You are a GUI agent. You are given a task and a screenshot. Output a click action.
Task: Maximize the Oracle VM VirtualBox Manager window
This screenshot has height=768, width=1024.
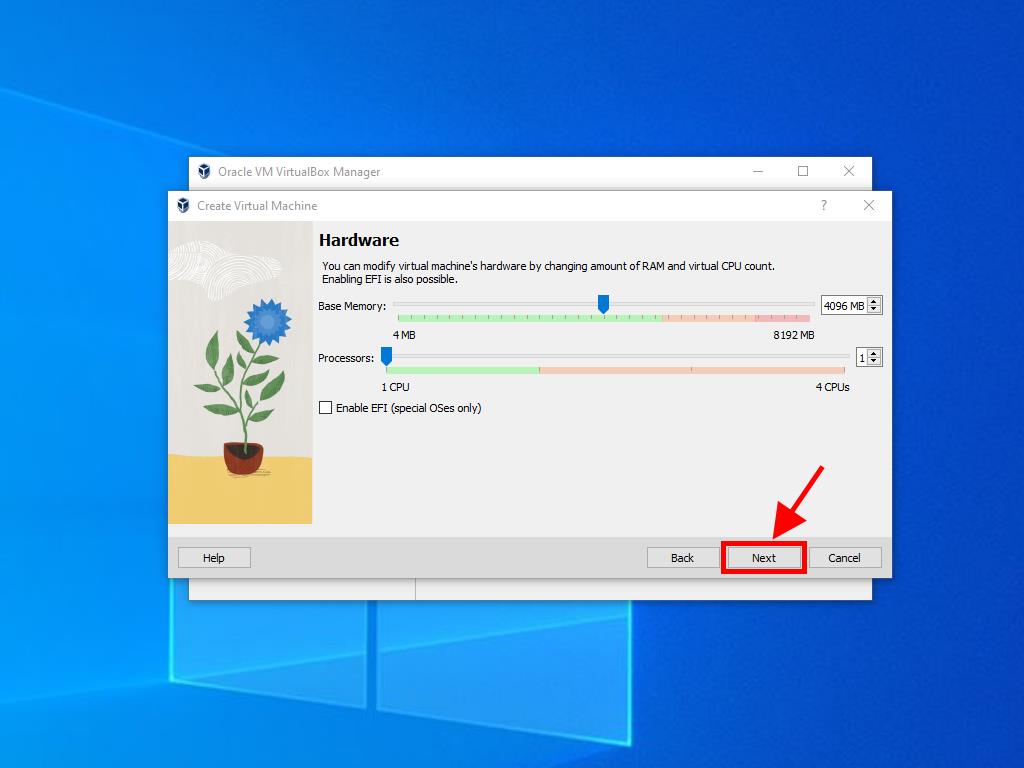click(802, 171)
